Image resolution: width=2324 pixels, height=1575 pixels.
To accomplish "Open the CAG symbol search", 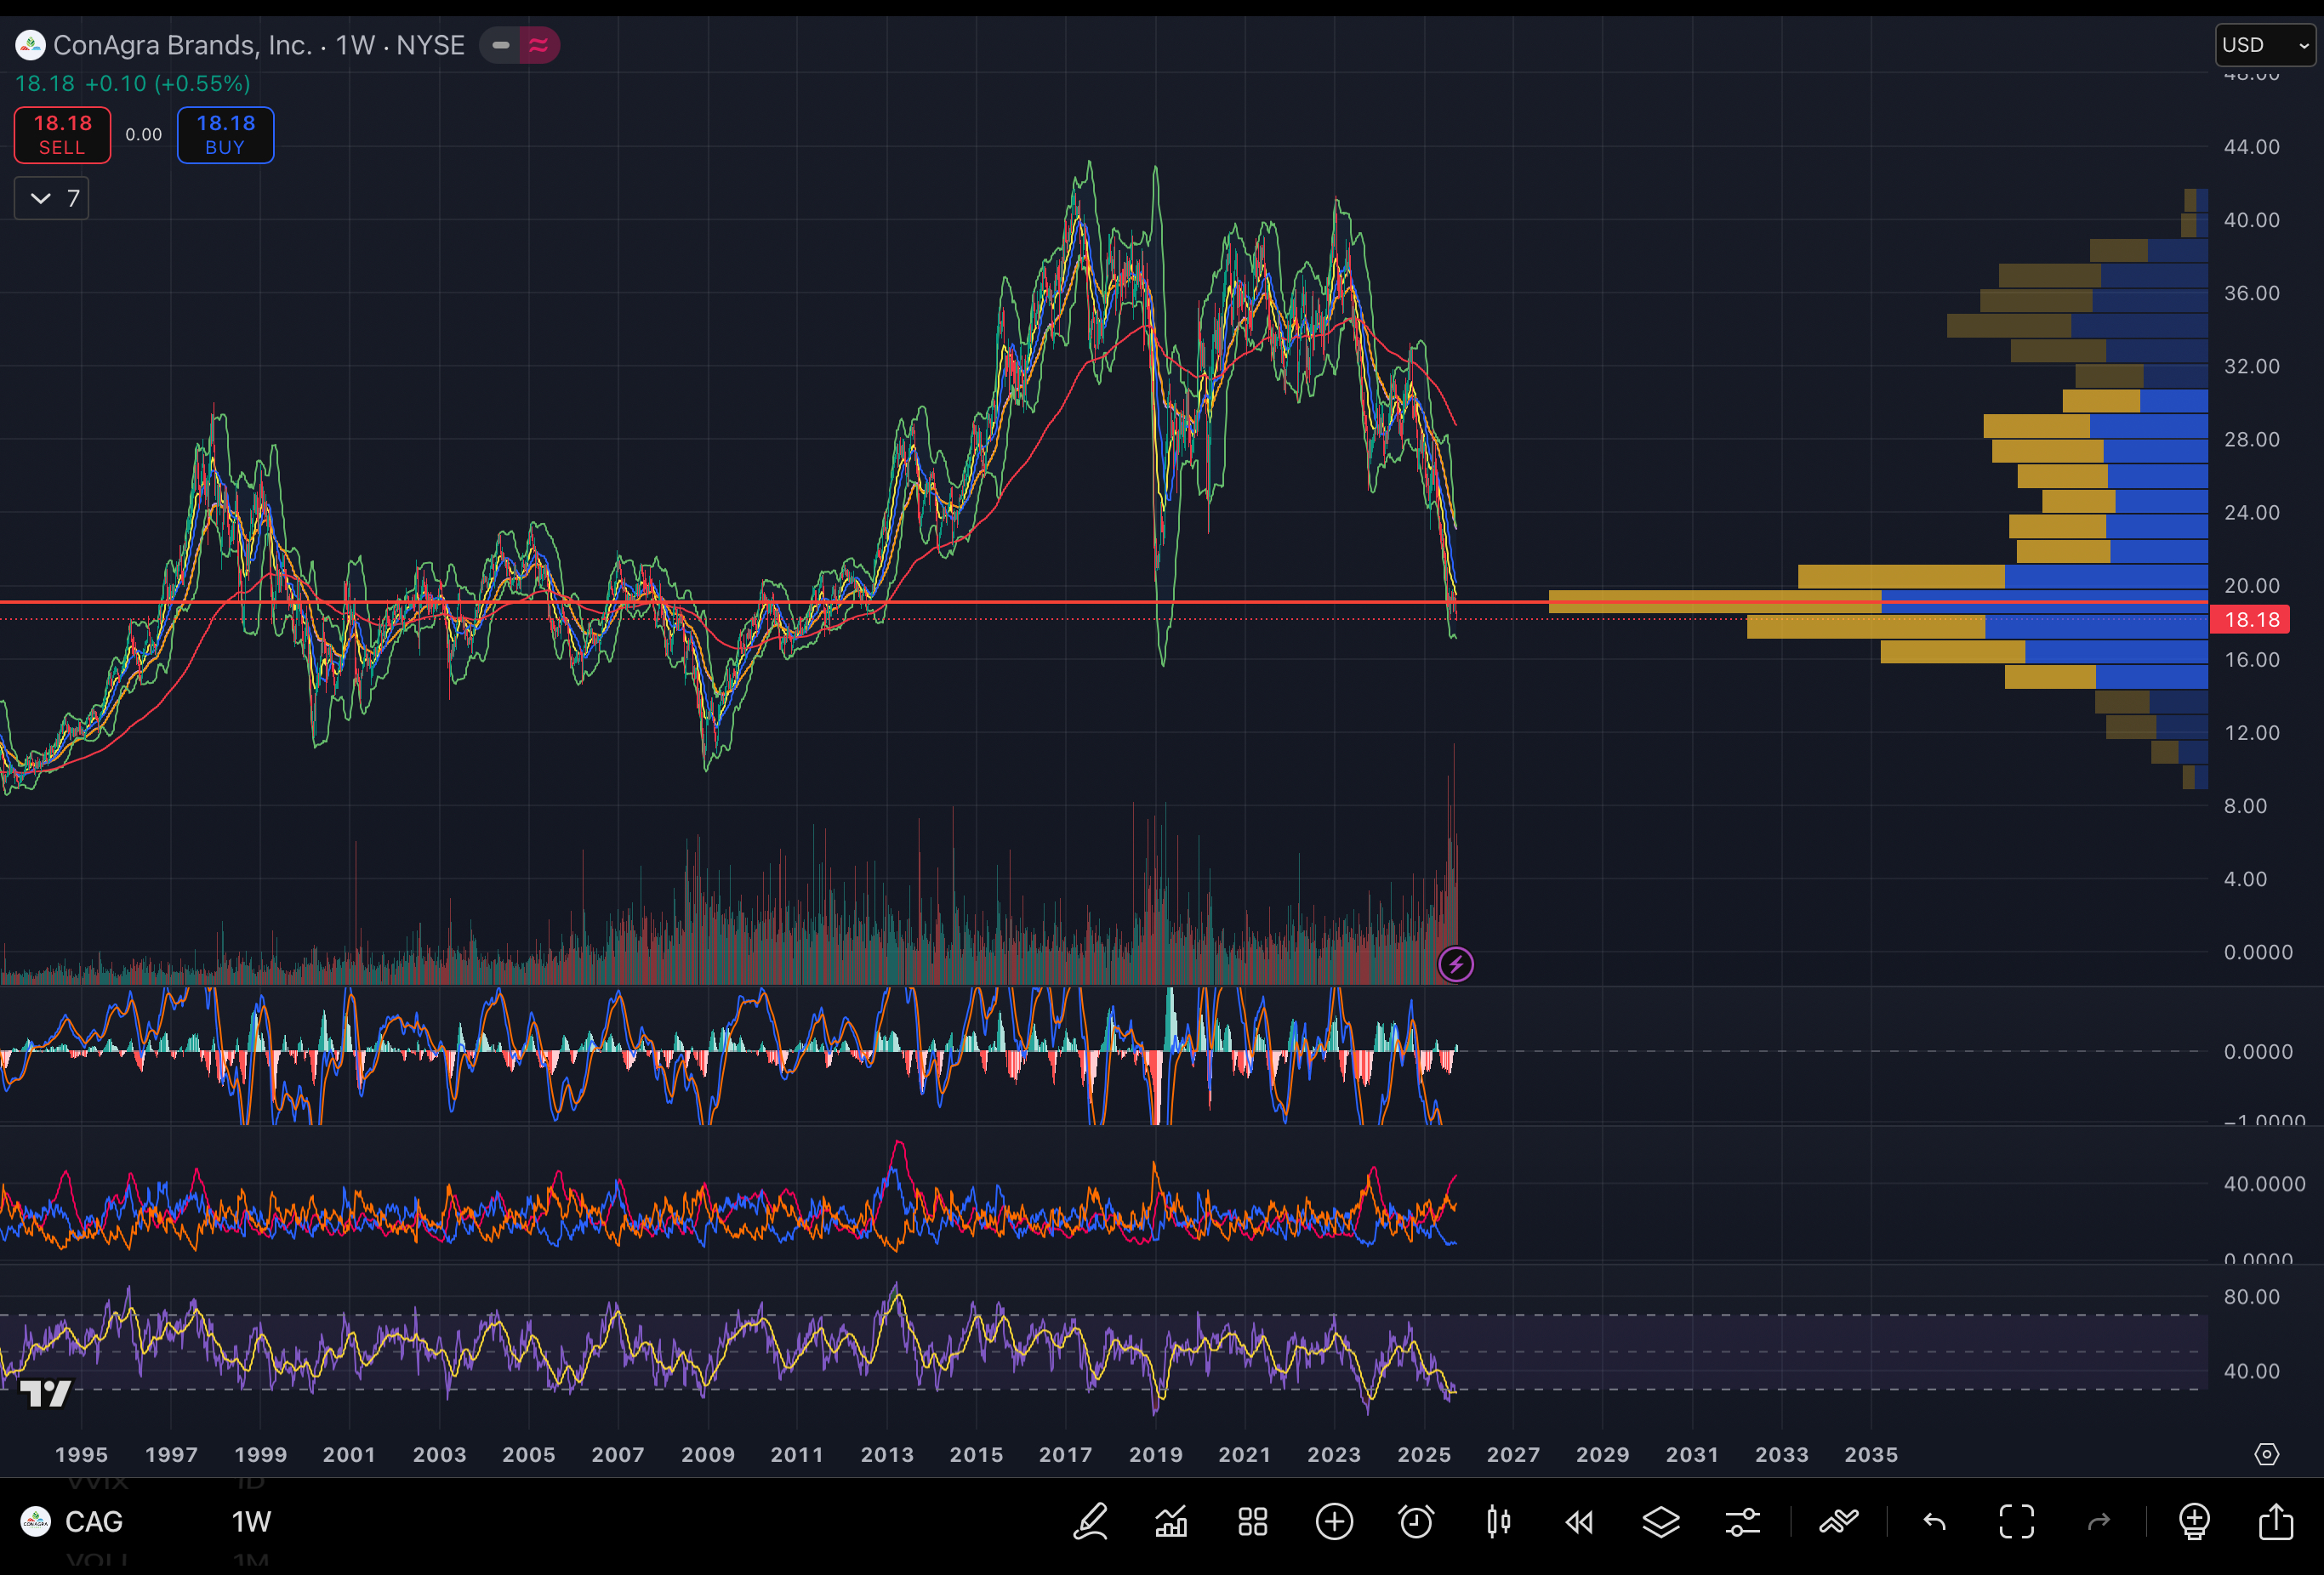I will tap(93, 1522).
